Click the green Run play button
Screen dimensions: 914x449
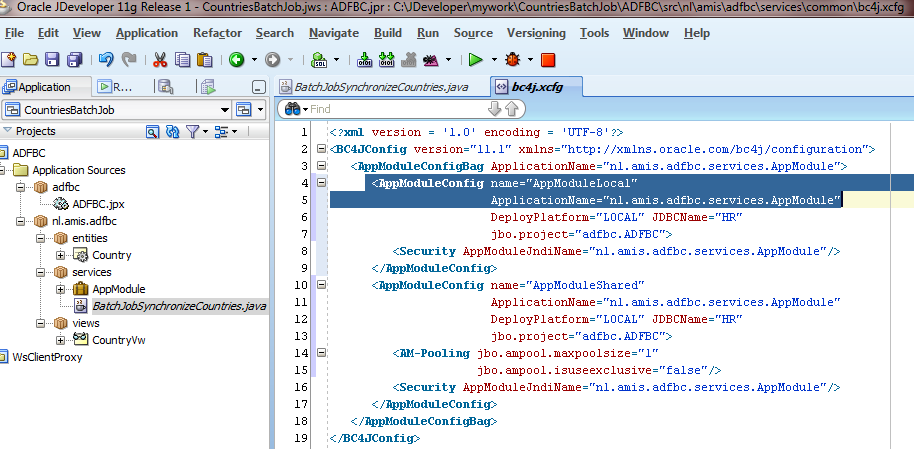tap(477, 61)
